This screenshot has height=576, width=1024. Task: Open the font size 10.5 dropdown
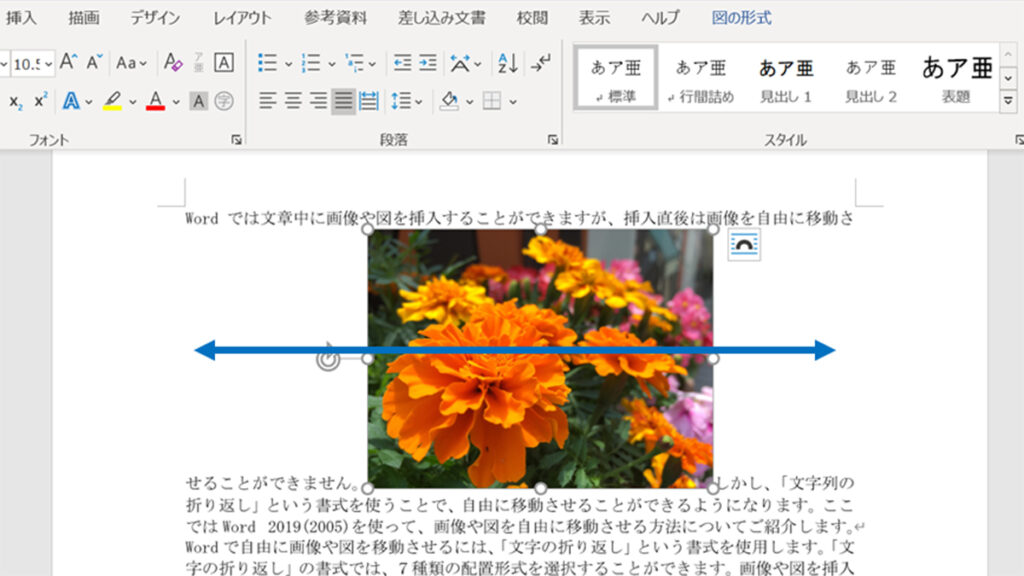(48, 64)
